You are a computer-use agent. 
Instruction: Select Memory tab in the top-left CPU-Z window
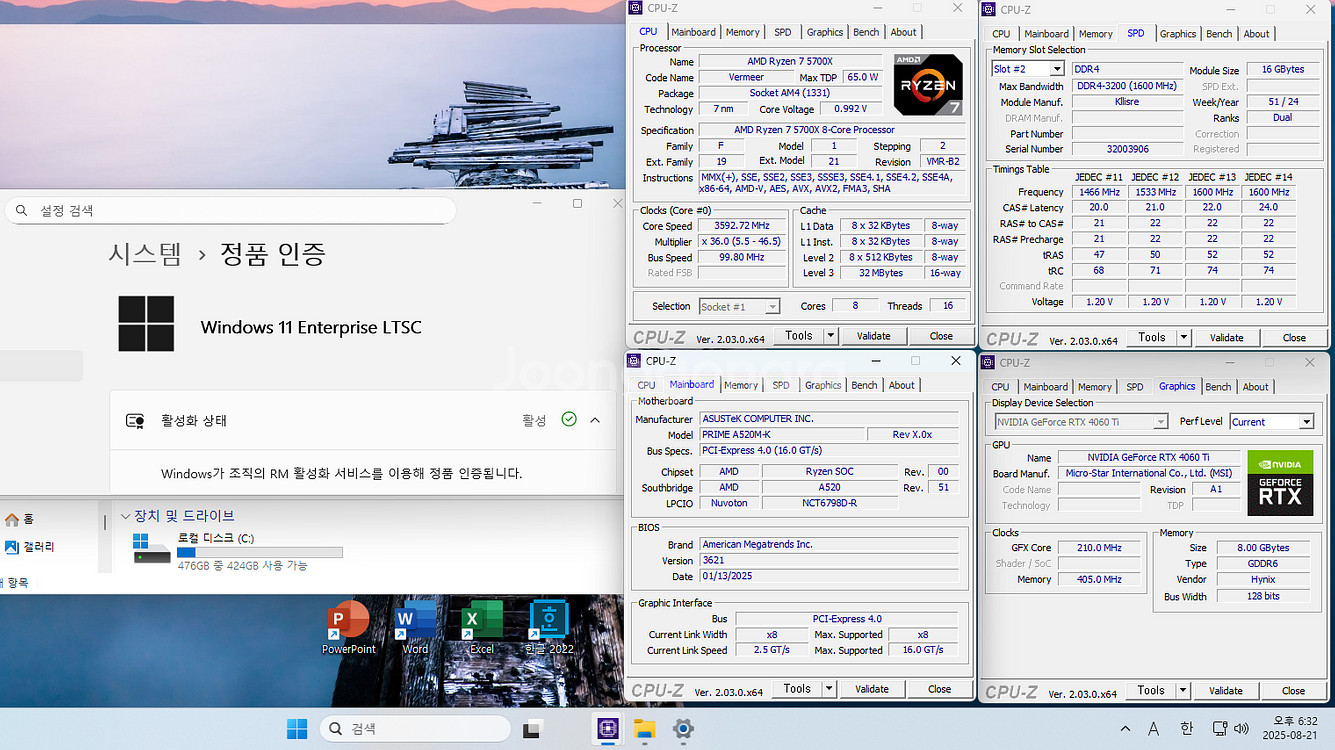pos(743,32)
